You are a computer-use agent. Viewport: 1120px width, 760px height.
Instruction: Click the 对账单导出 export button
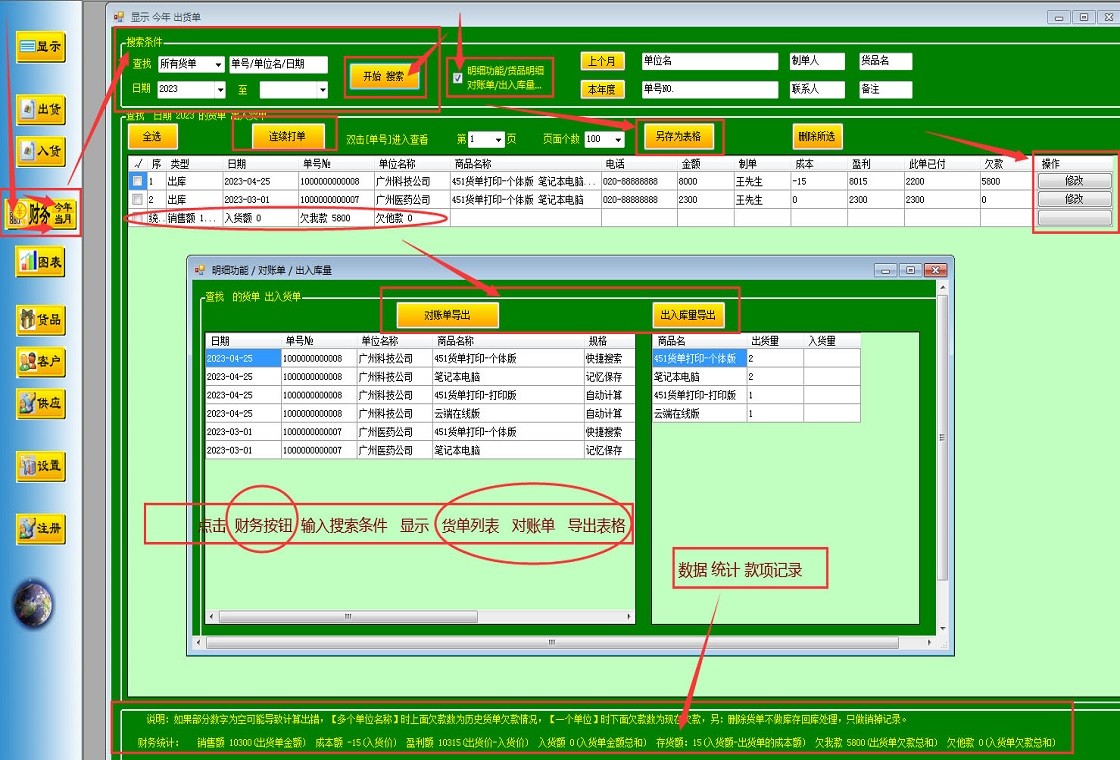click(447, 315)
